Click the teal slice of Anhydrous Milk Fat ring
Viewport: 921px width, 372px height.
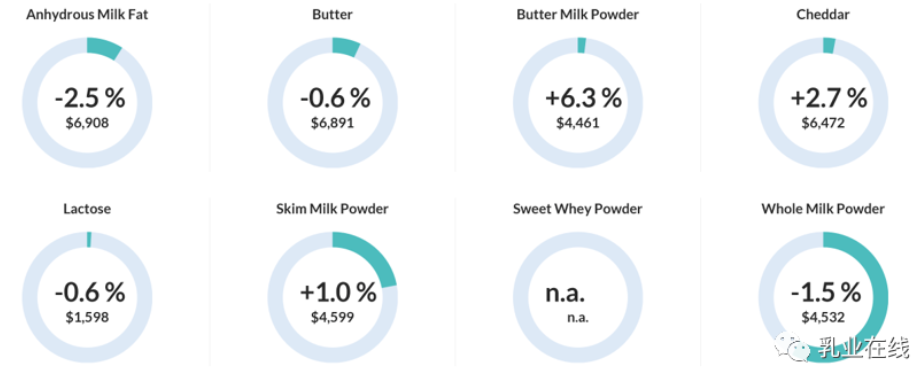pyautogui.click(x=103, y=47)
